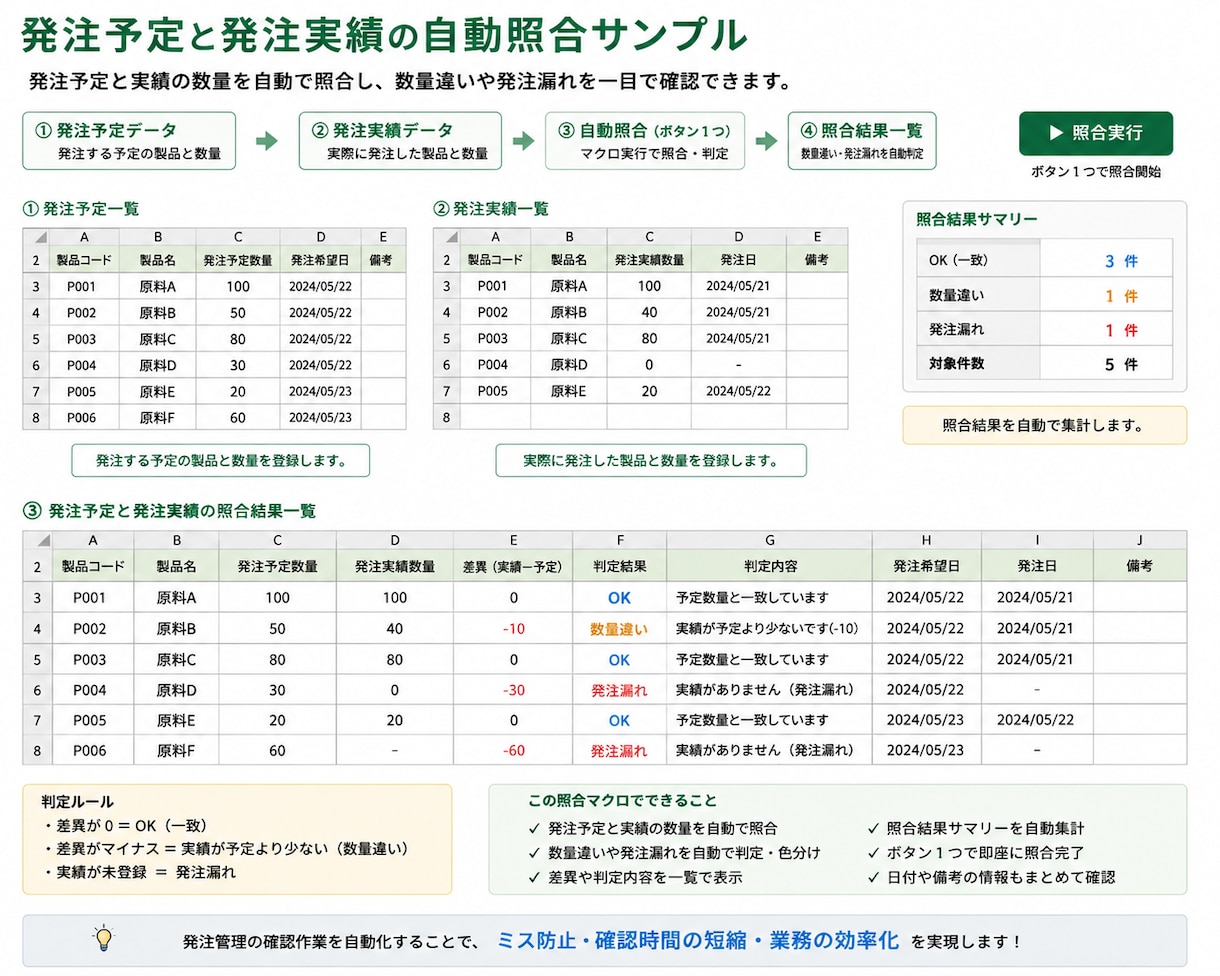Click 備考 header in 照合結果一覧 table

[x=1140, y=566]
